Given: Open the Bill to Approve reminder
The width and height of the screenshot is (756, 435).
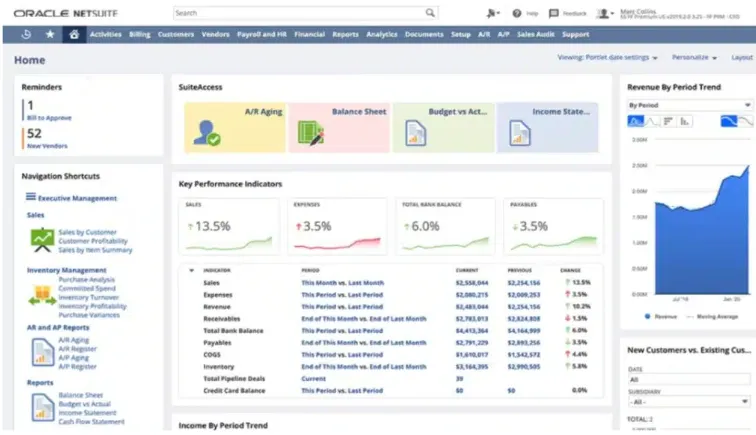Looking at the screenshot, I should [49, 118].
